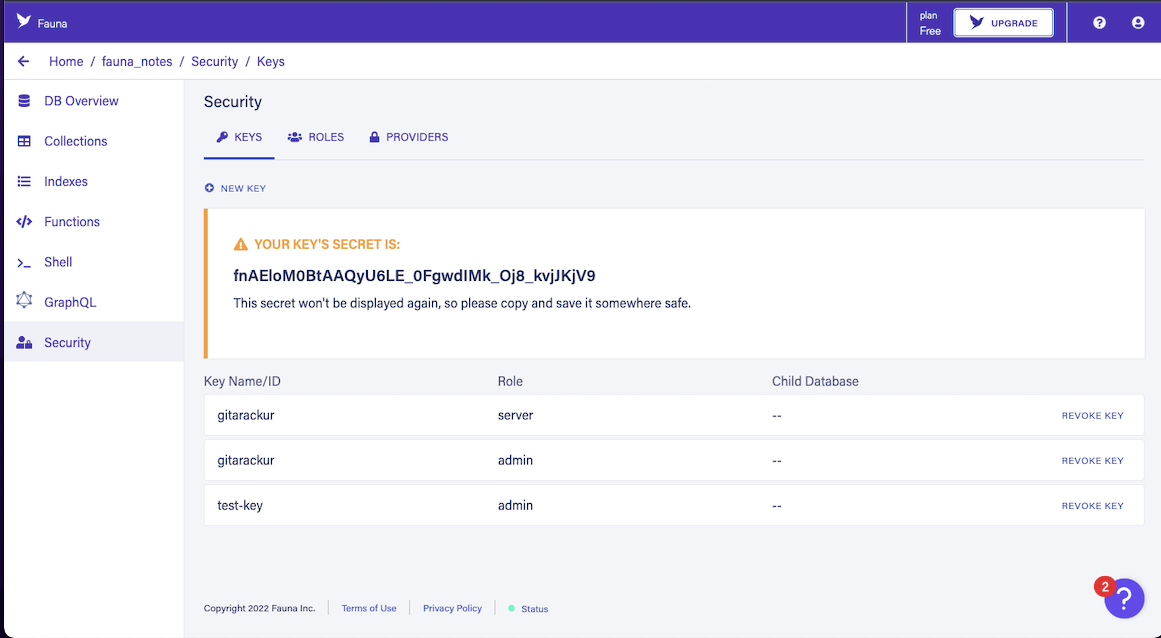
Task: Click the gitarackur name in server row
Action: click(x=246, y=415)
